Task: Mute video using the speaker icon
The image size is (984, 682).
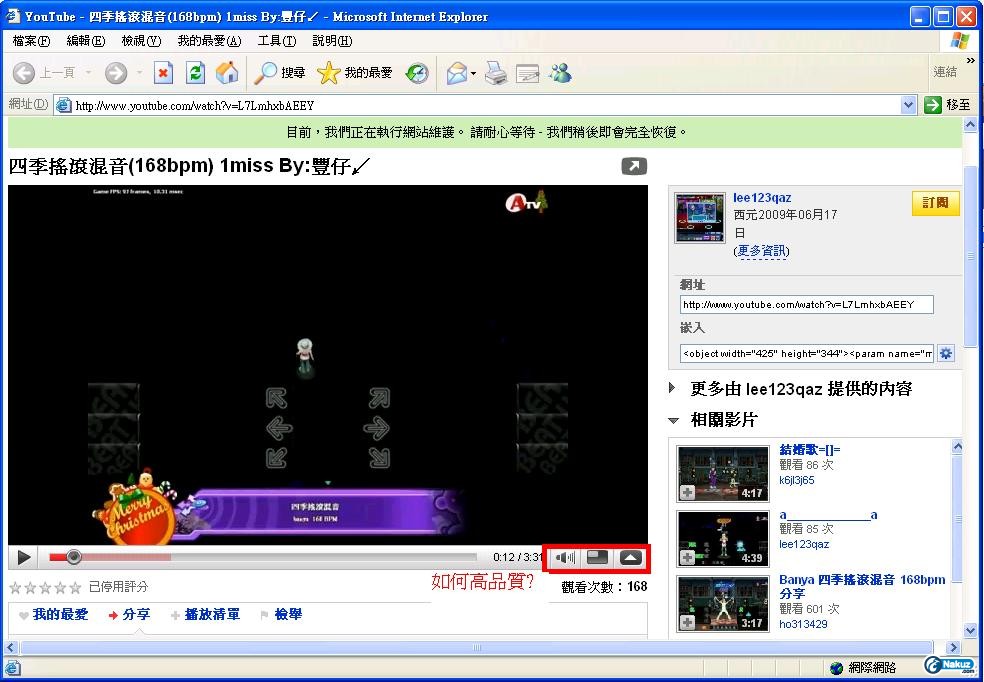Action: 565,557
